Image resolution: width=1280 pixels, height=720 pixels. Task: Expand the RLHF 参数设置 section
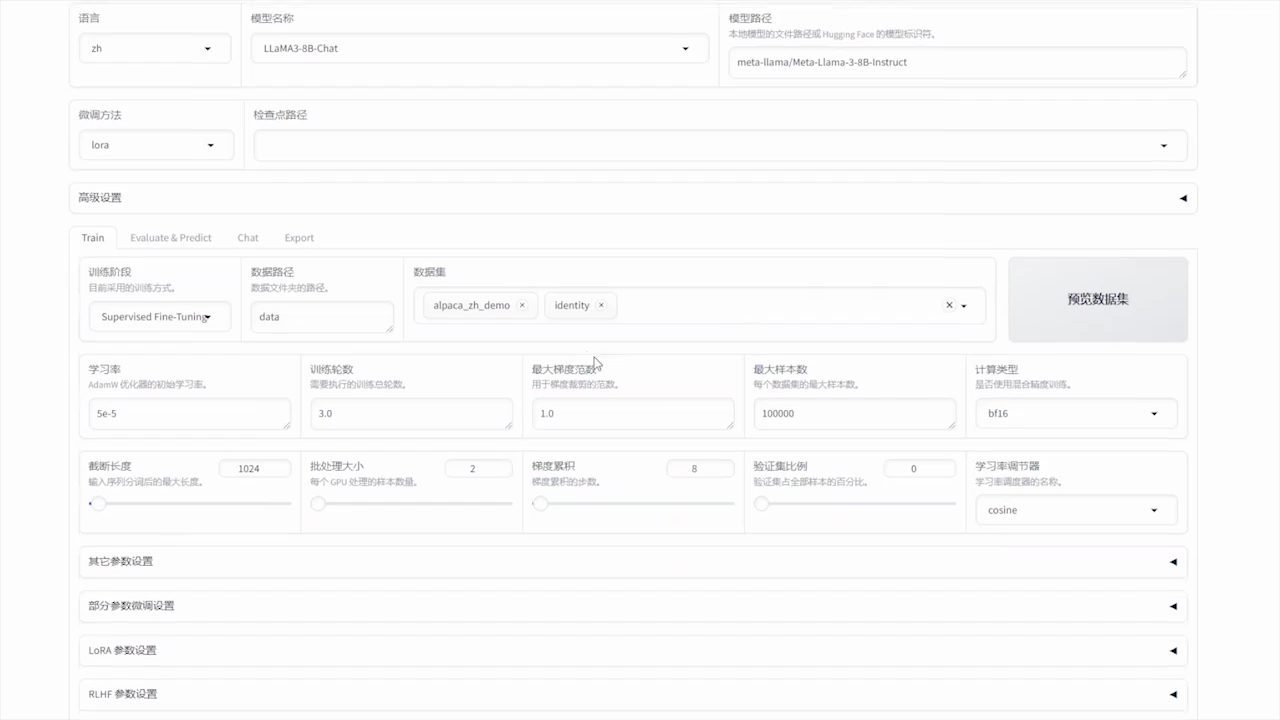tap(633, 694)
